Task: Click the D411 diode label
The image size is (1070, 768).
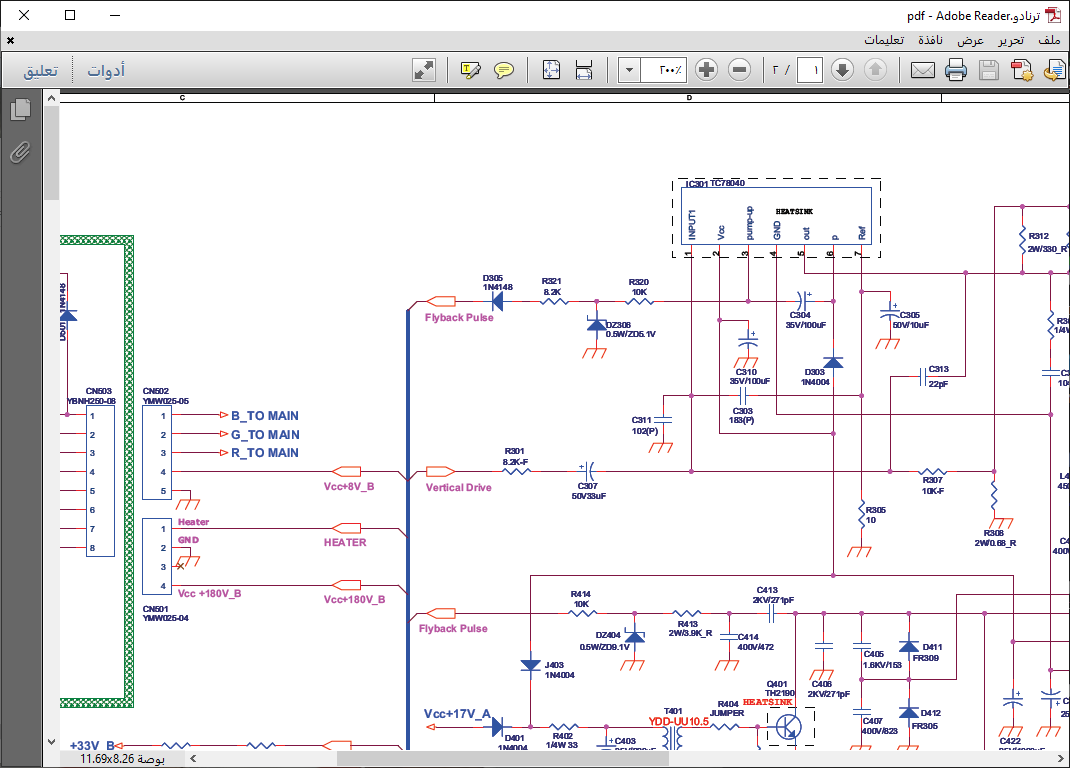Action: tap(932, 647)
